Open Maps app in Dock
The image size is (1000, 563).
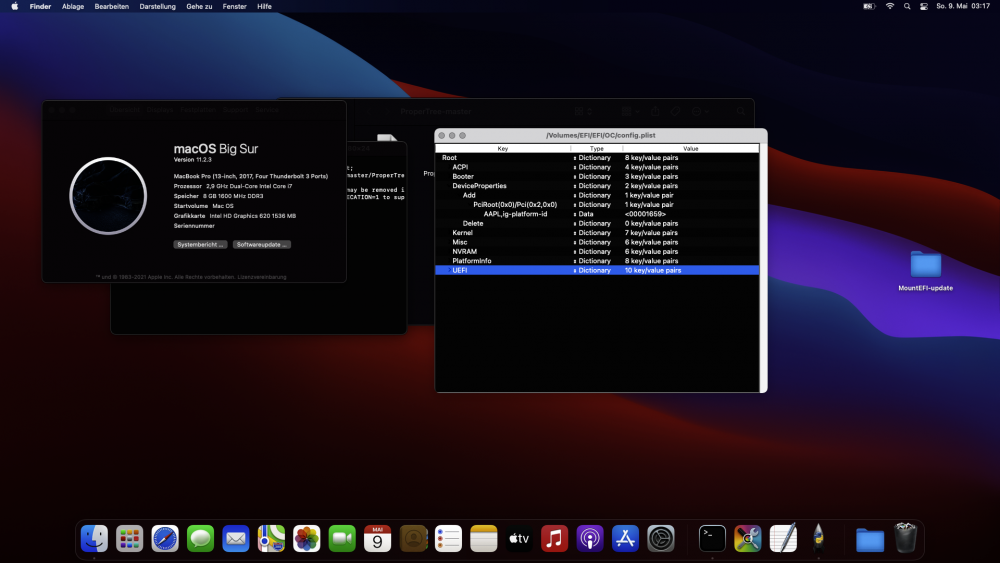271,539
